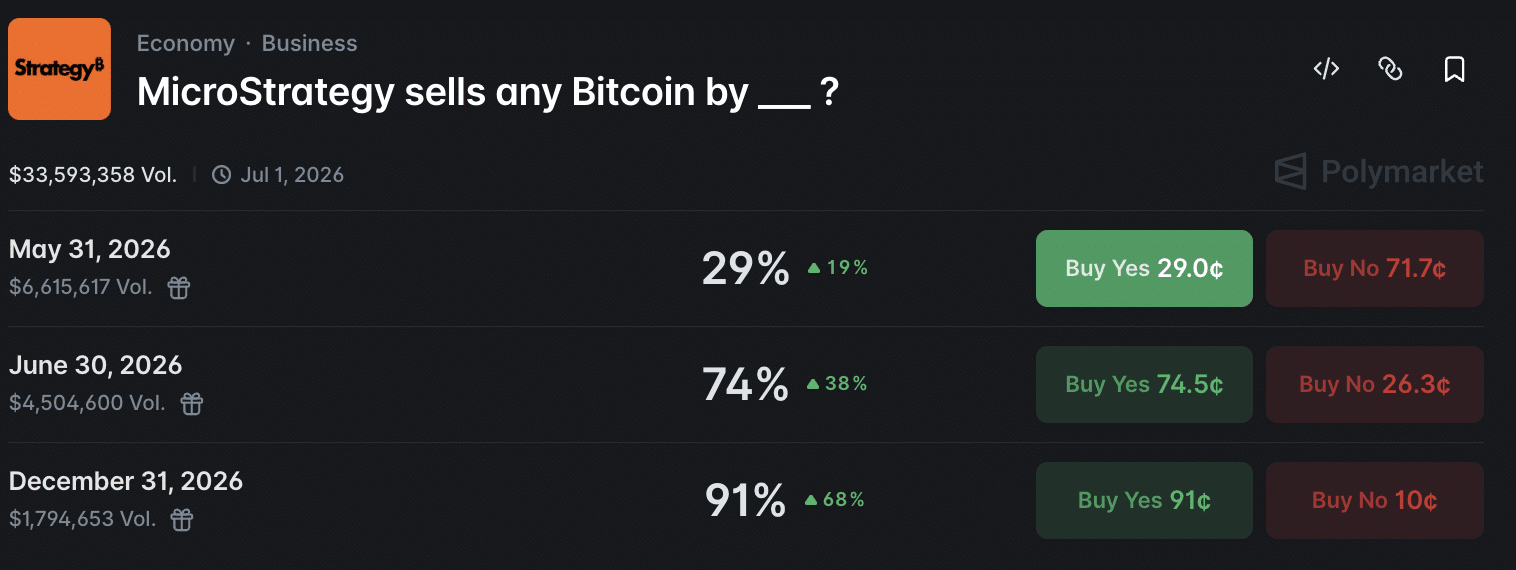1516x570 pixels.
Task: Click the gift icon for June 30, 2026
Action: point(191,404)
